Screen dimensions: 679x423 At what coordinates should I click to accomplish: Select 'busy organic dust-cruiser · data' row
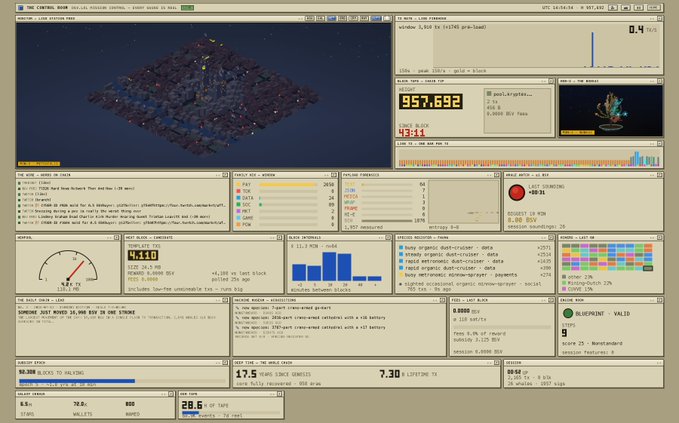click(x=475, y=248)
